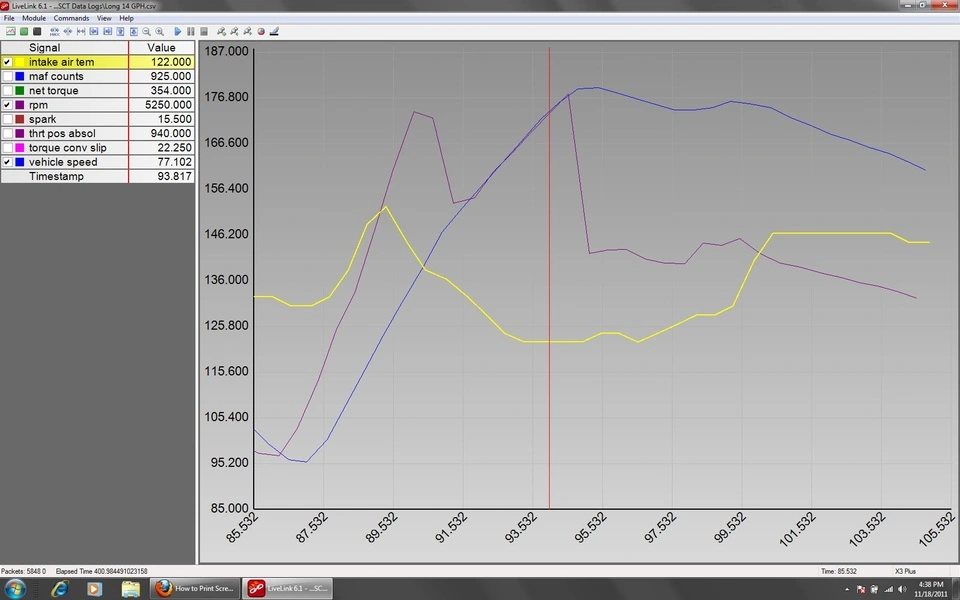960x600 pixels.
Task: Open the Module menu
Action: click(x=34, y=18)
